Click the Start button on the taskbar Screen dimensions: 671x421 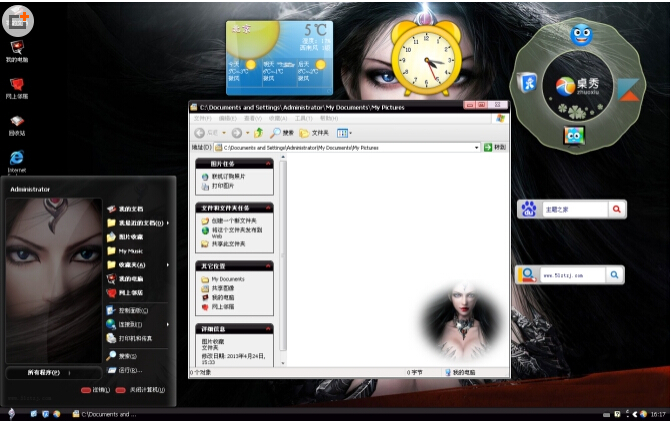point(12,414)
